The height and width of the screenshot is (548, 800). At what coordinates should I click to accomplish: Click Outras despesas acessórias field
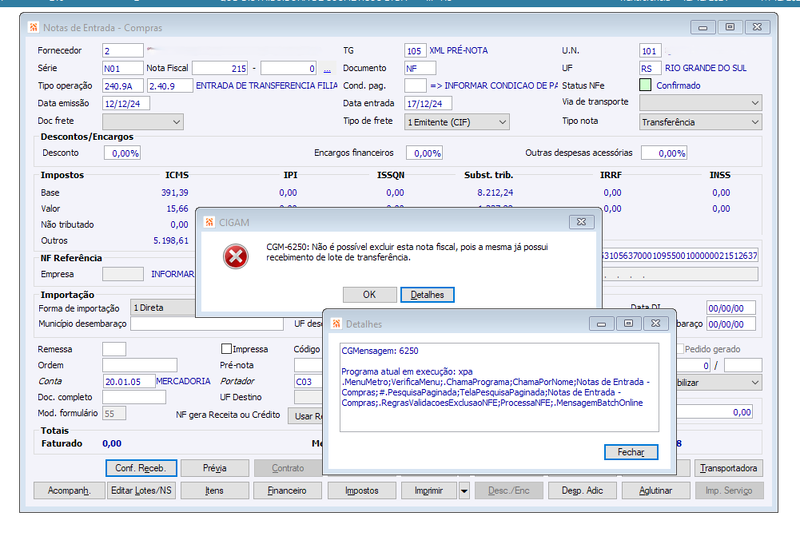664,153
